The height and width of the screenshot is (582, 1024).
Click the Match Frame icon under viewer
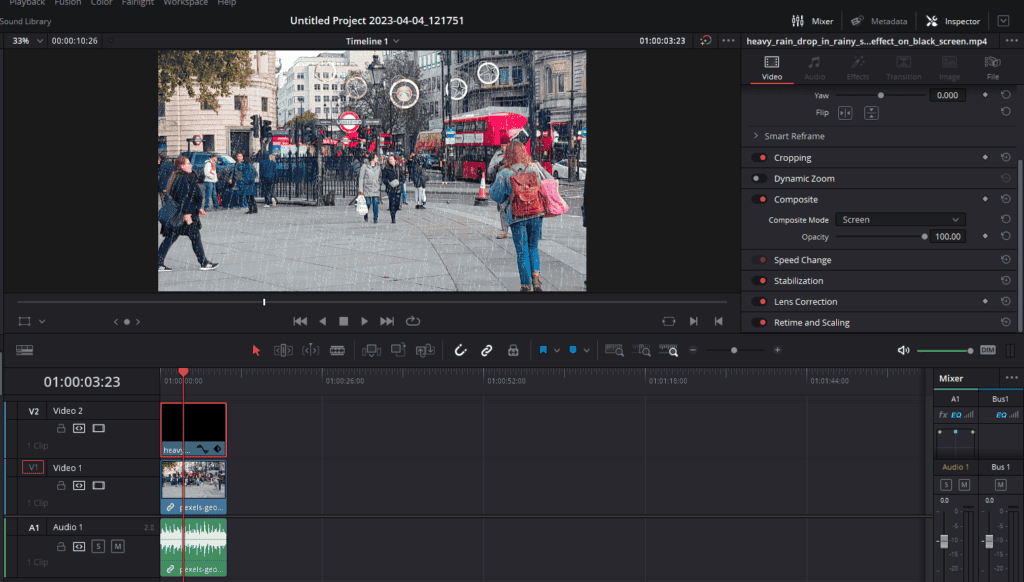click(x=668, y=321)
